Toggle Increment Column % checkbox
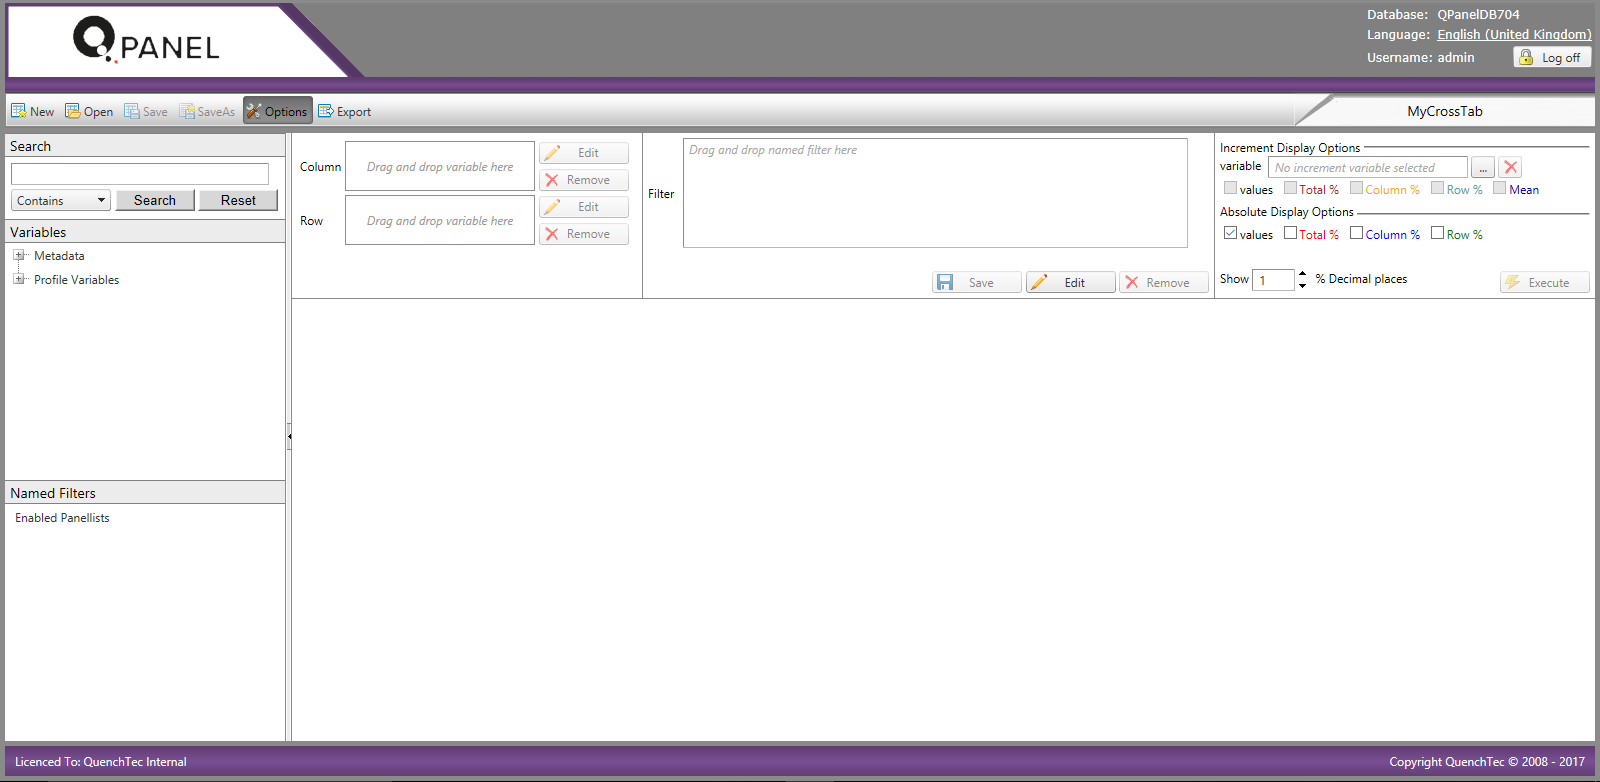Screen dimensions: 1600x782 click(1357, 188)
